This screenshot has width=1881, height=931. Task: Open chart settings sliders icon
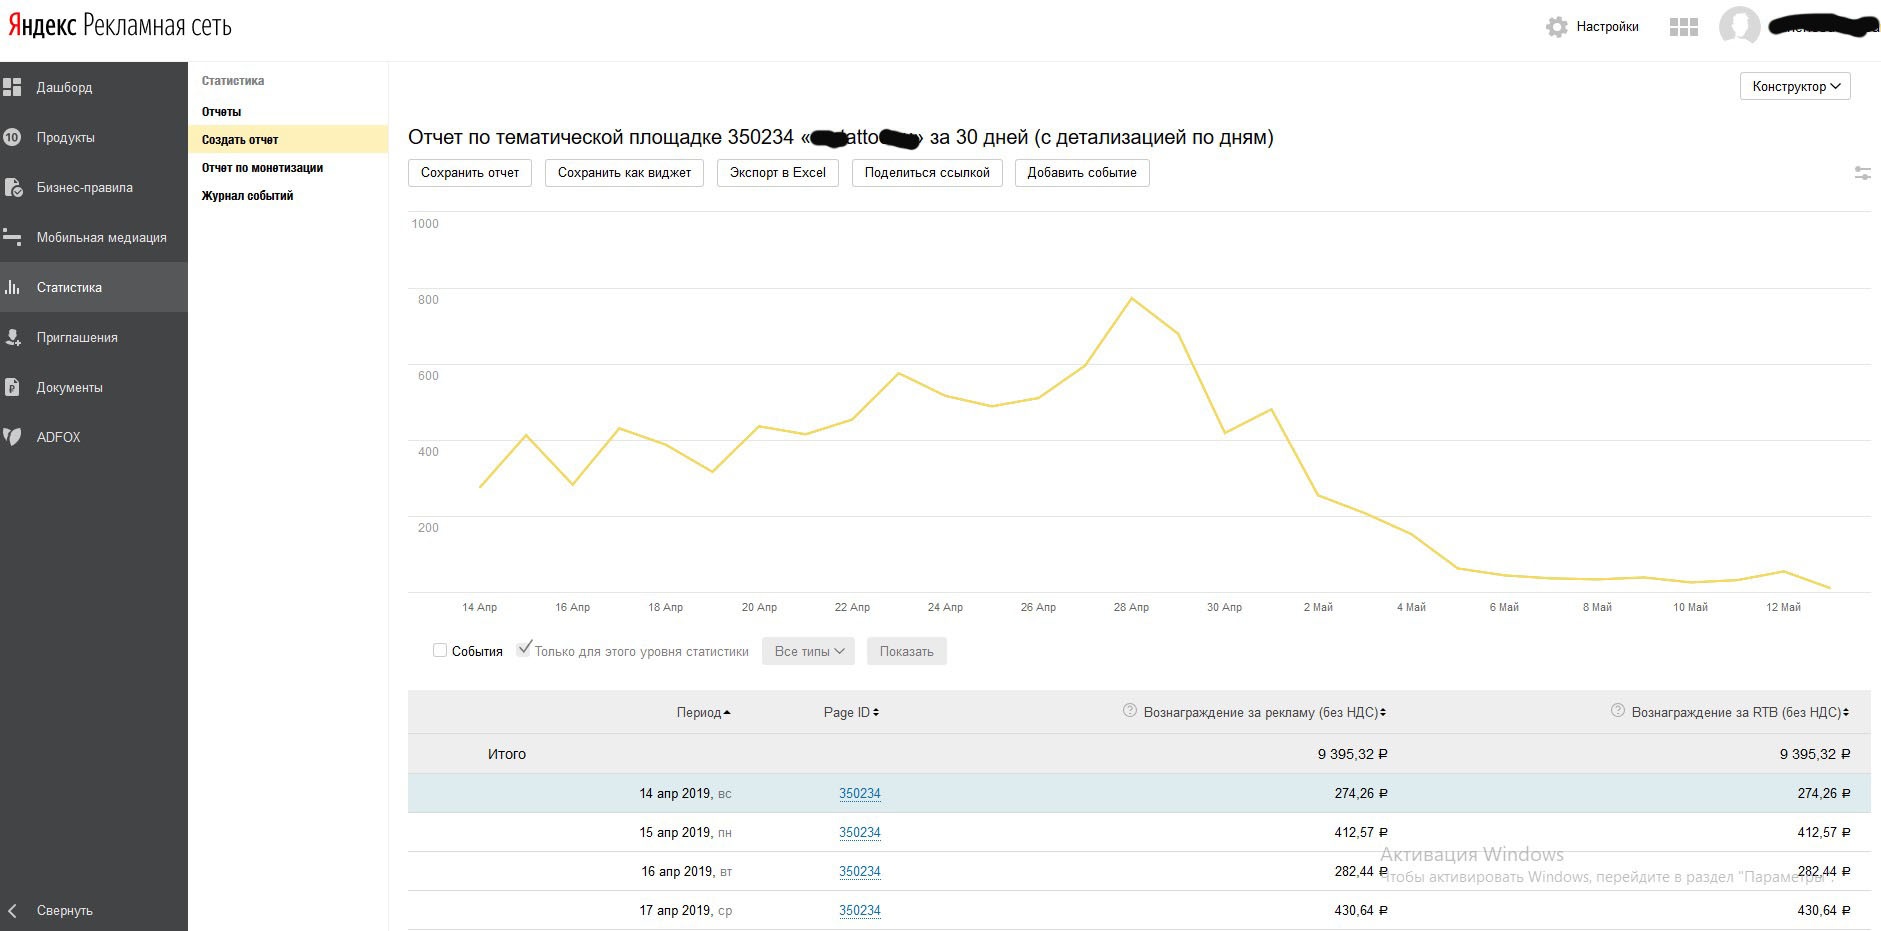point(1862,173)
